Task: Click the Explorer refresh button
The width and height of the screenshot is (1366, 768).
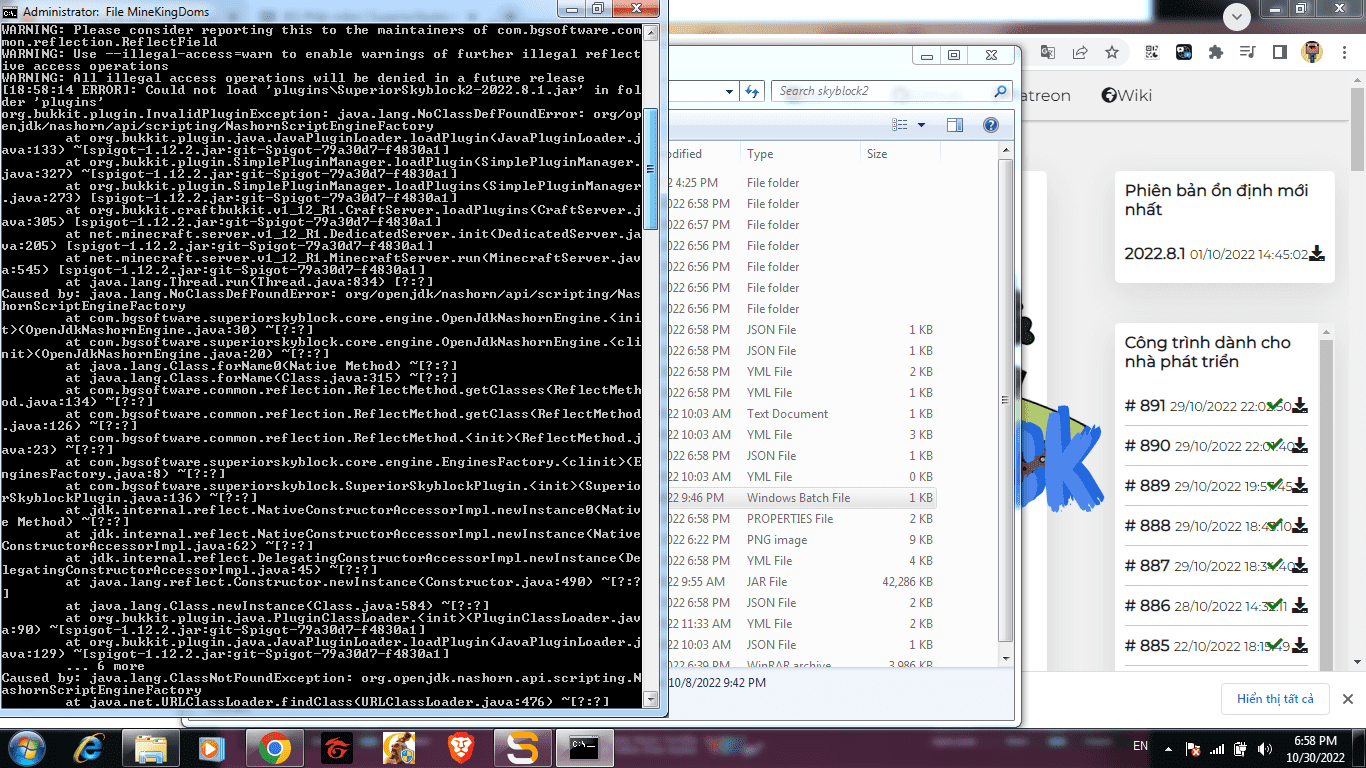Action: pos(753,91)
